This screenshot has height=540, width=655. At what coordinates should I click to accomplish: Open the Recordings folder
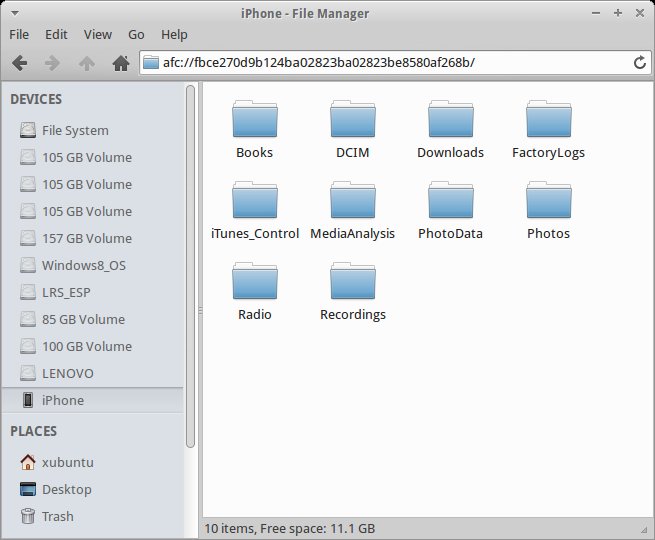tap(352, 282)
